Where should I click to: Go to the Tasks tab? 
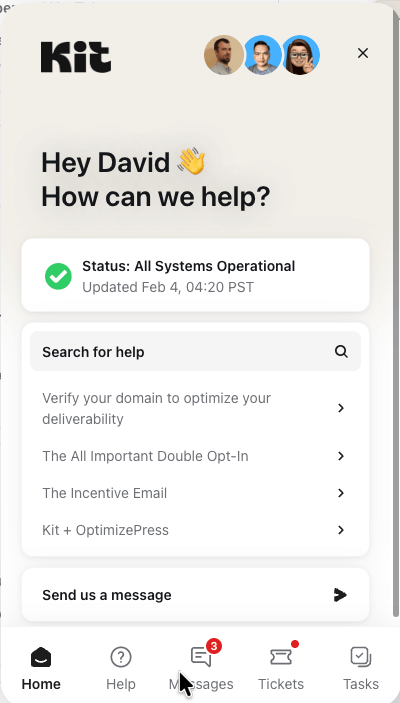pos(361,668)
